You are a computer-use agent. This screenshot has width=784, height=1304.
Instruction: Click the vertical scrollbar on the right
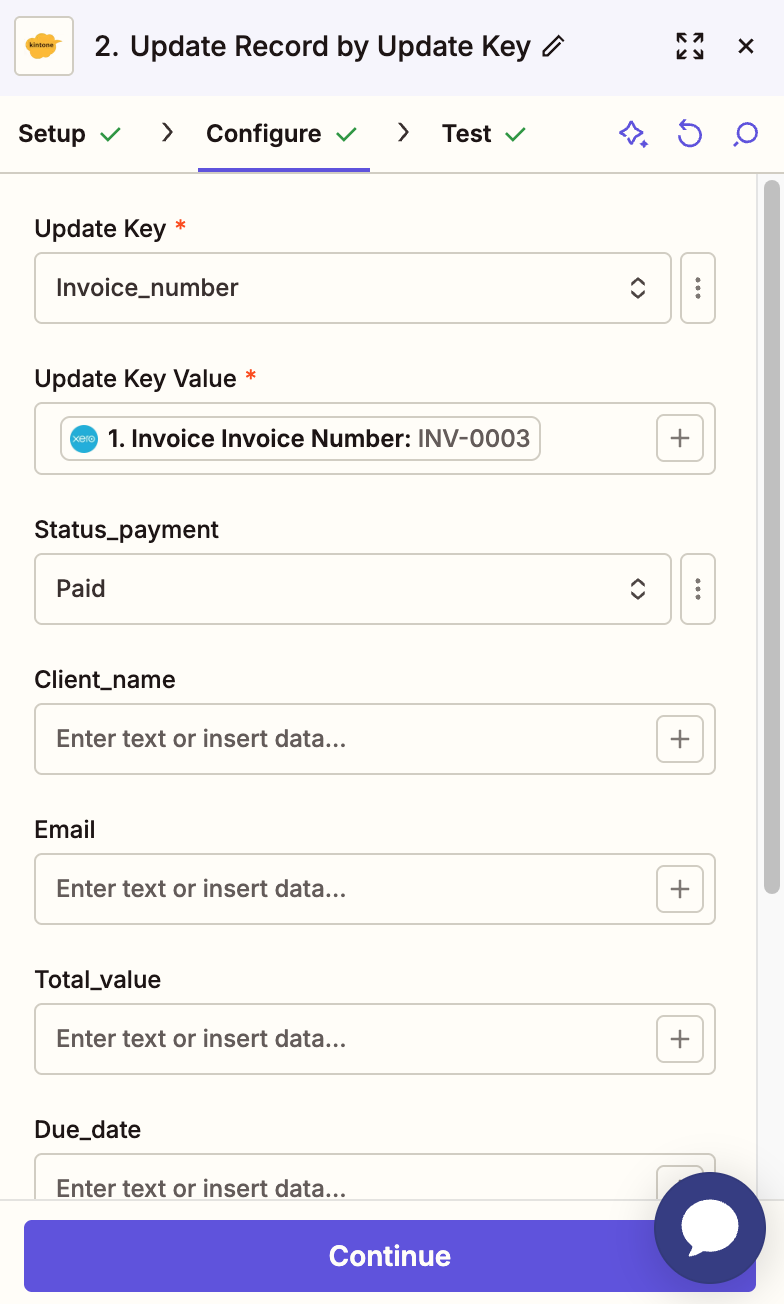770,530
